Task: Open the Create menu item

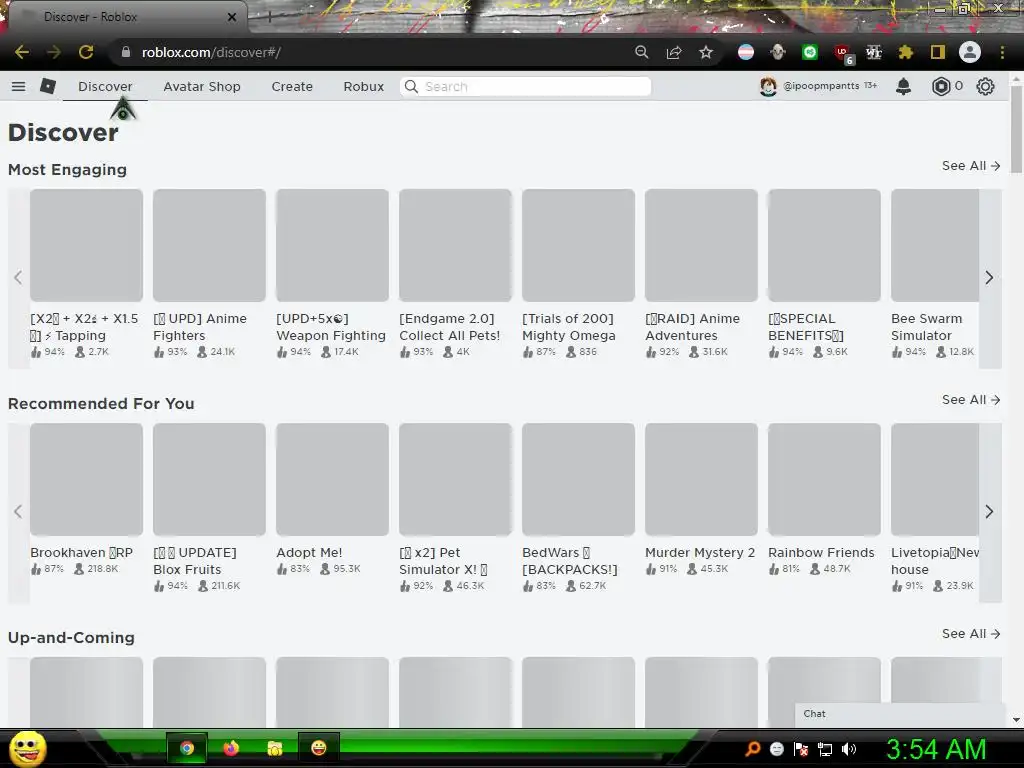Action: pos(292,86)
